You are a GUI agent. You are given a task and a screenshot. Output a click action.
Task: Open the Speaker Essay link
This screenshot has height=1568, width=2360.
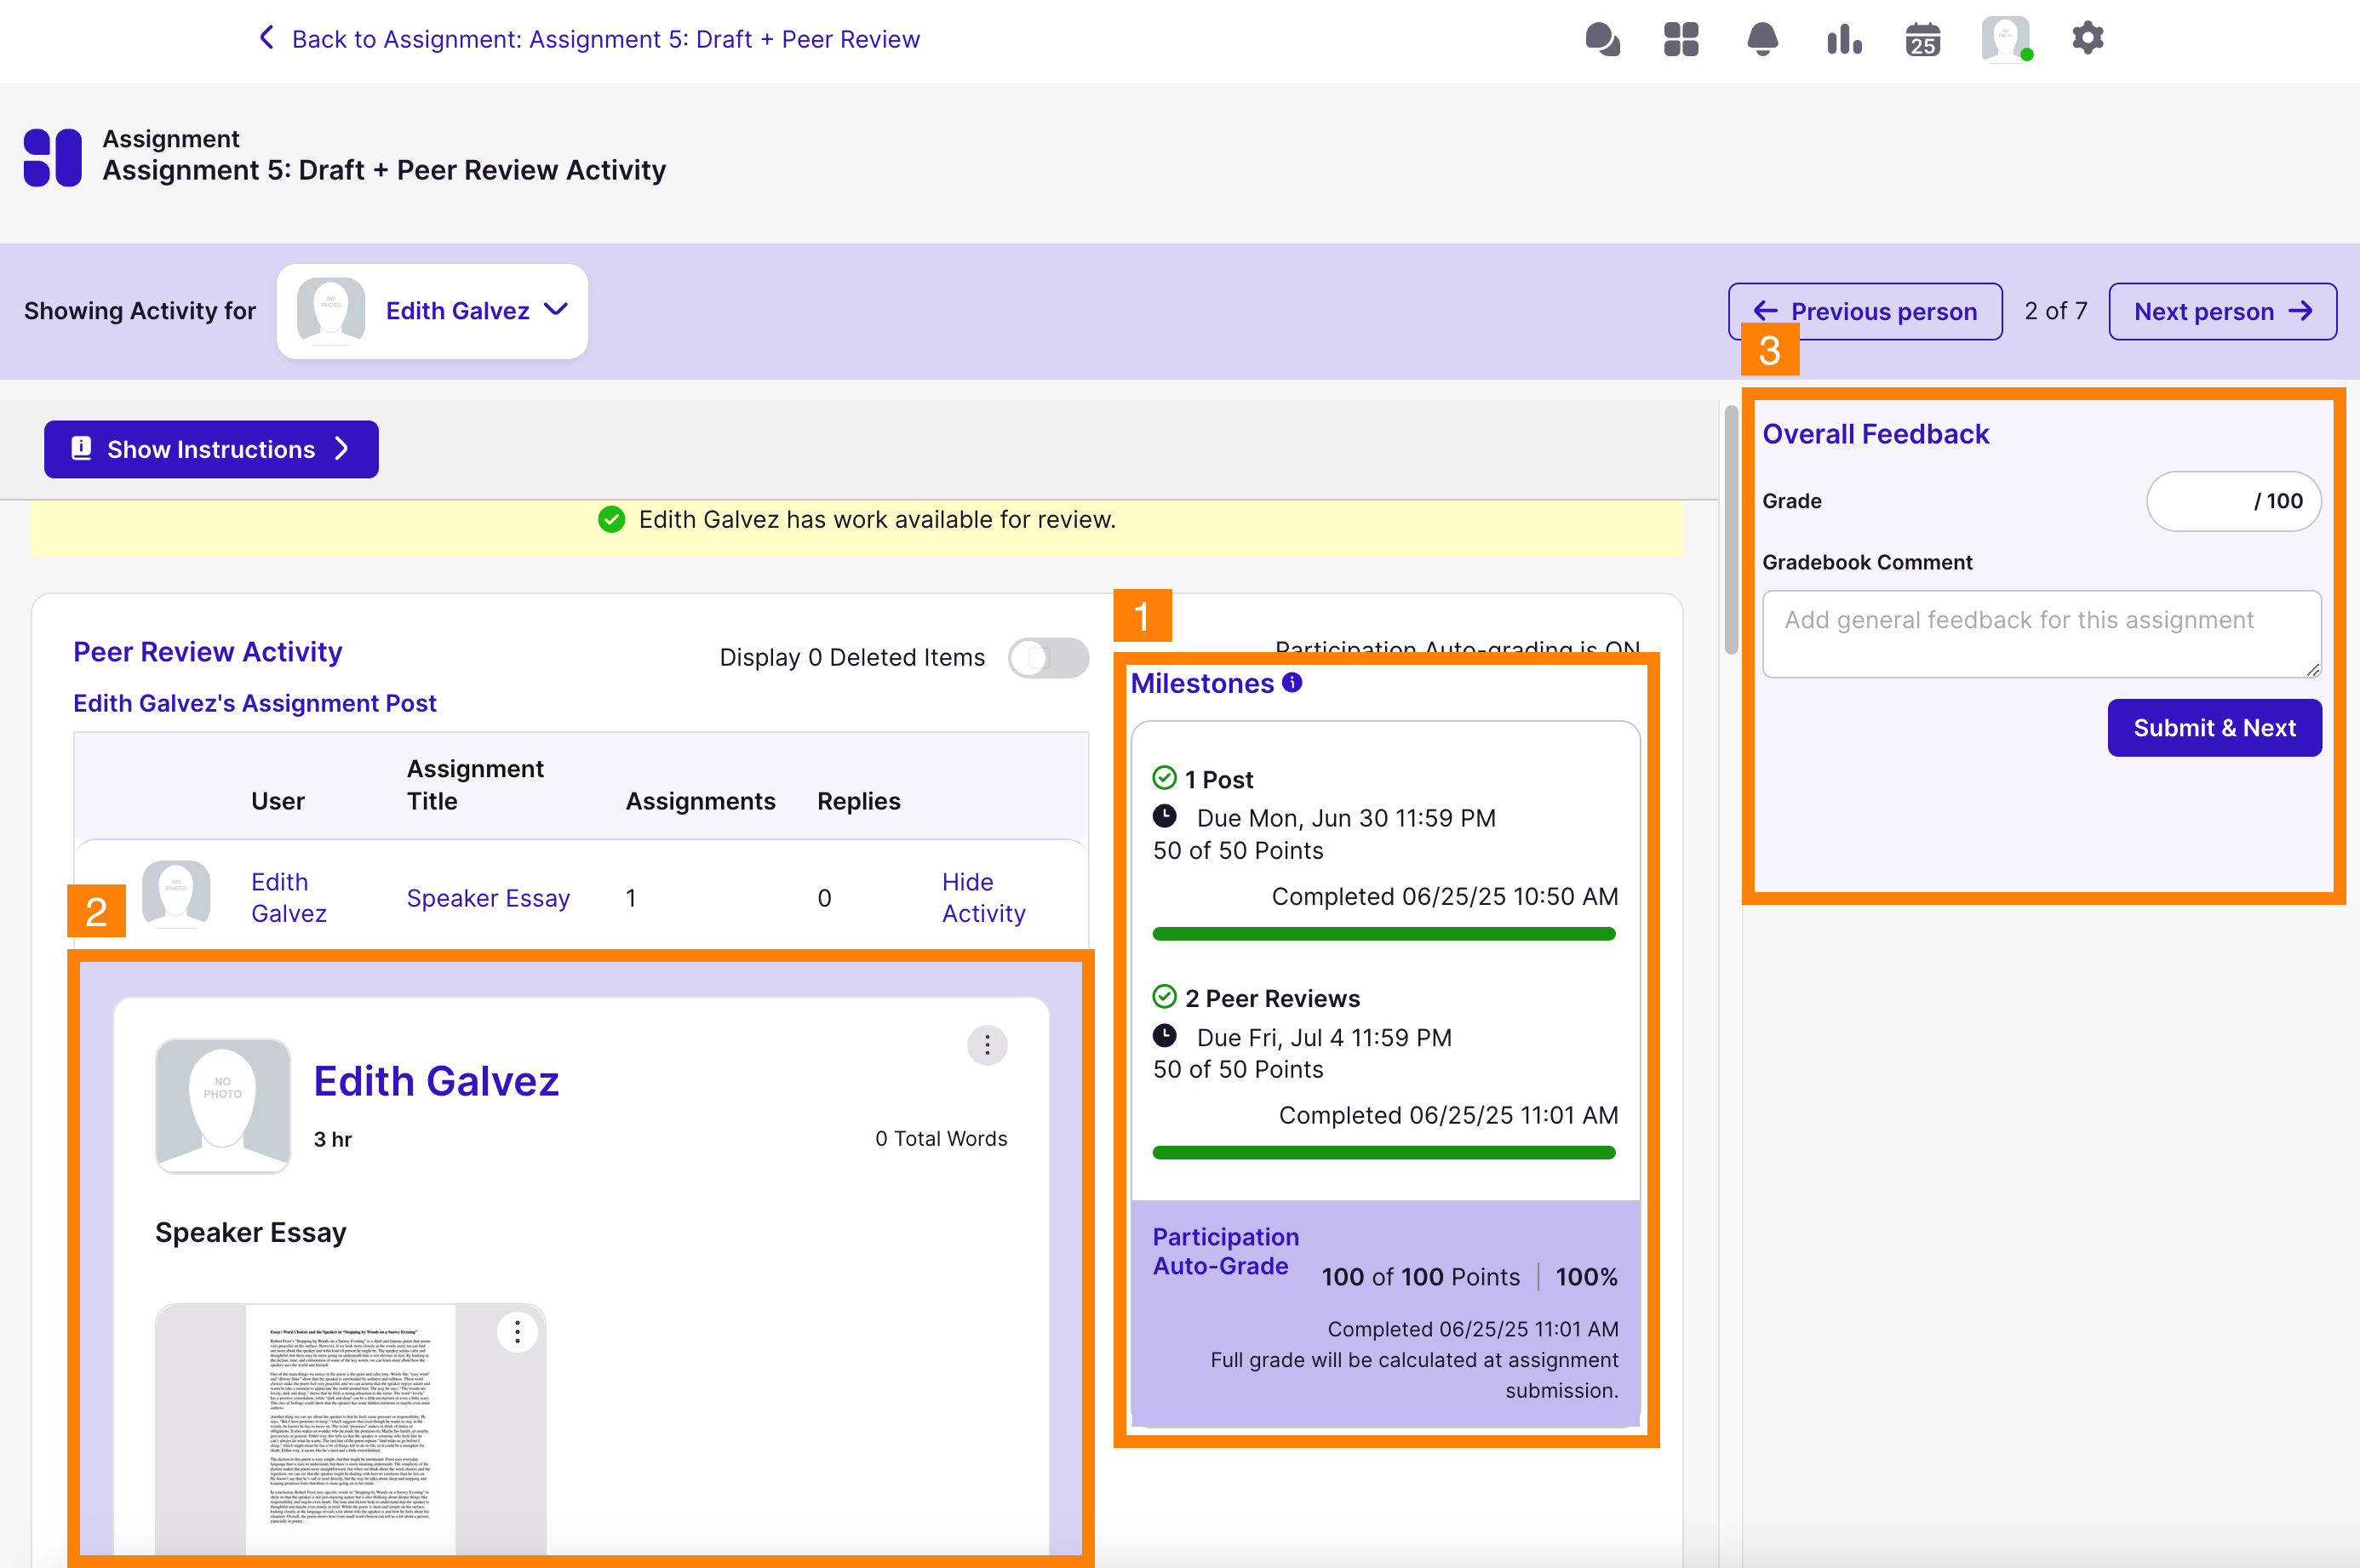coord(488,897)
